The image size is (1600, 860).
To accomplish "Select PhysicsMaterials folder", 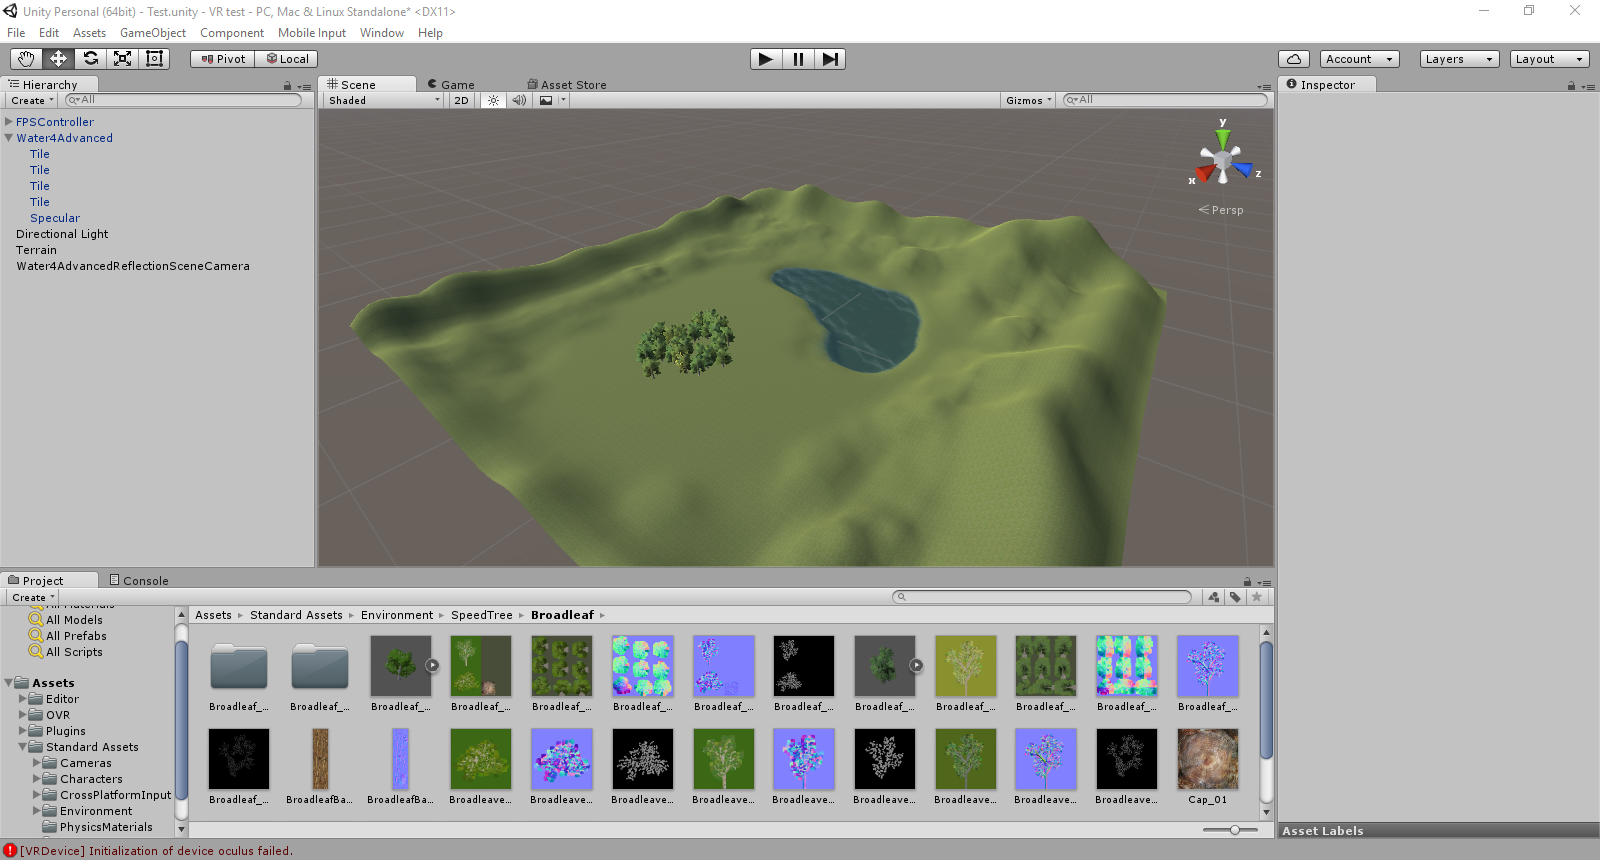I will pos(106,827).
